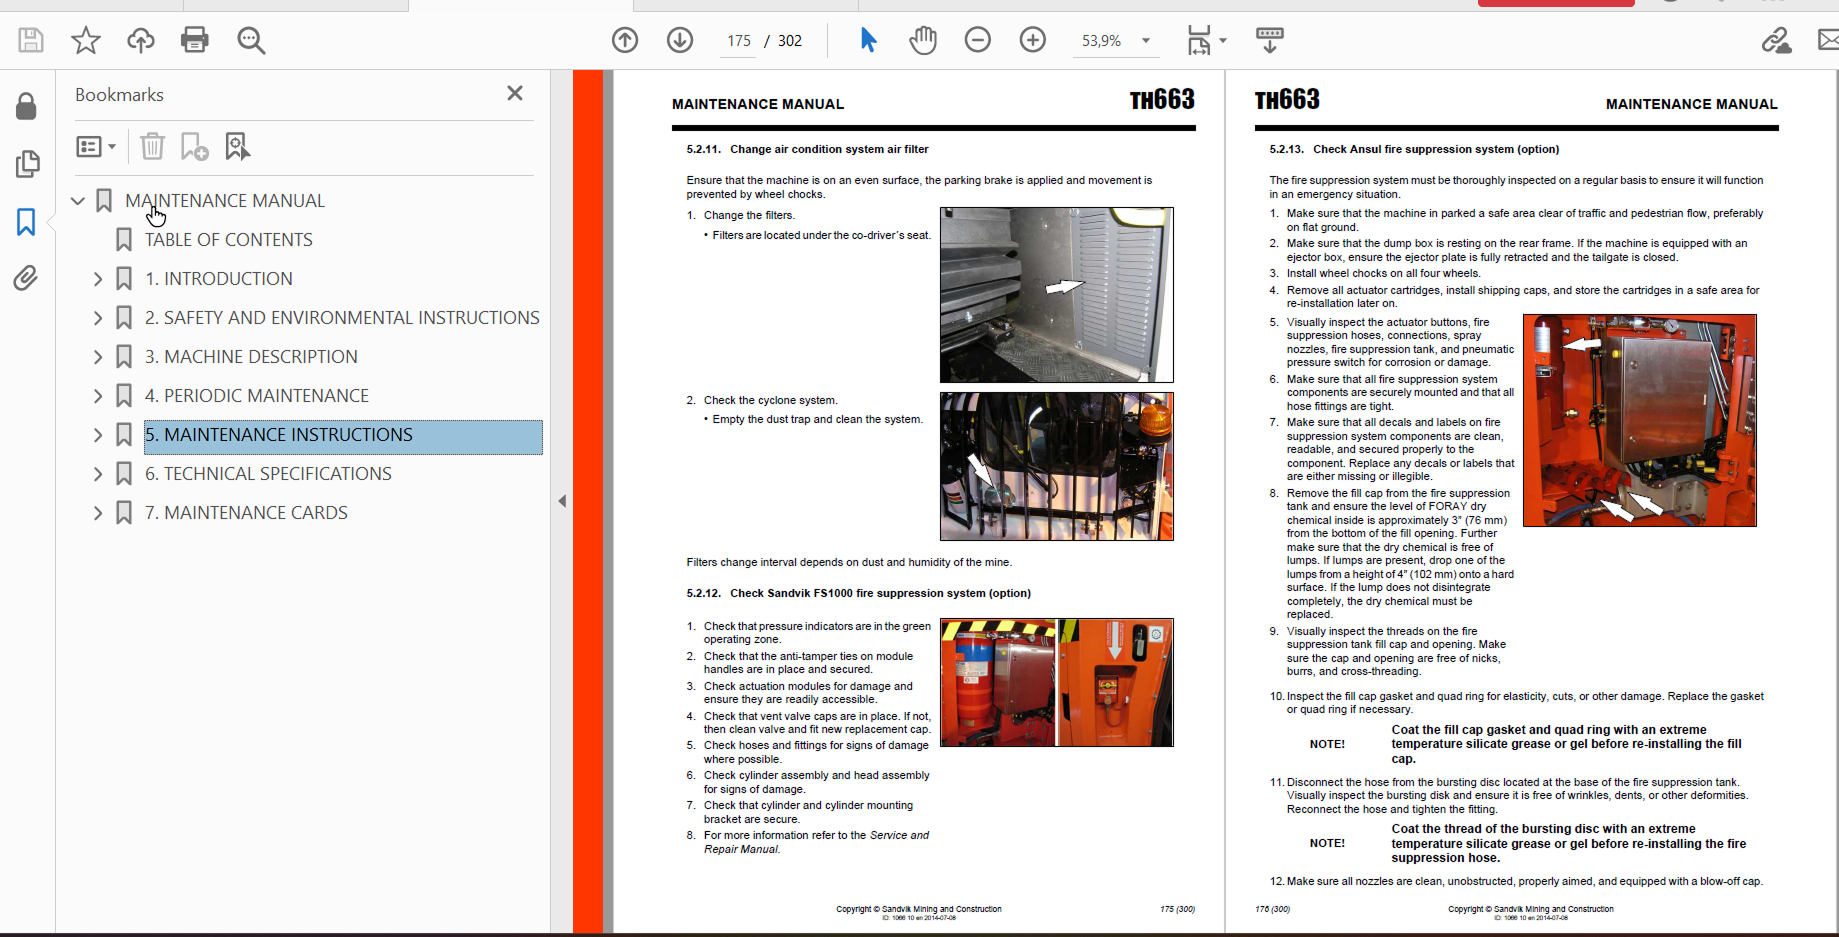Zoom in with the plus button
This screenshot has width=1839, height=937.
pyautogui.click(x=1033, y=40)
